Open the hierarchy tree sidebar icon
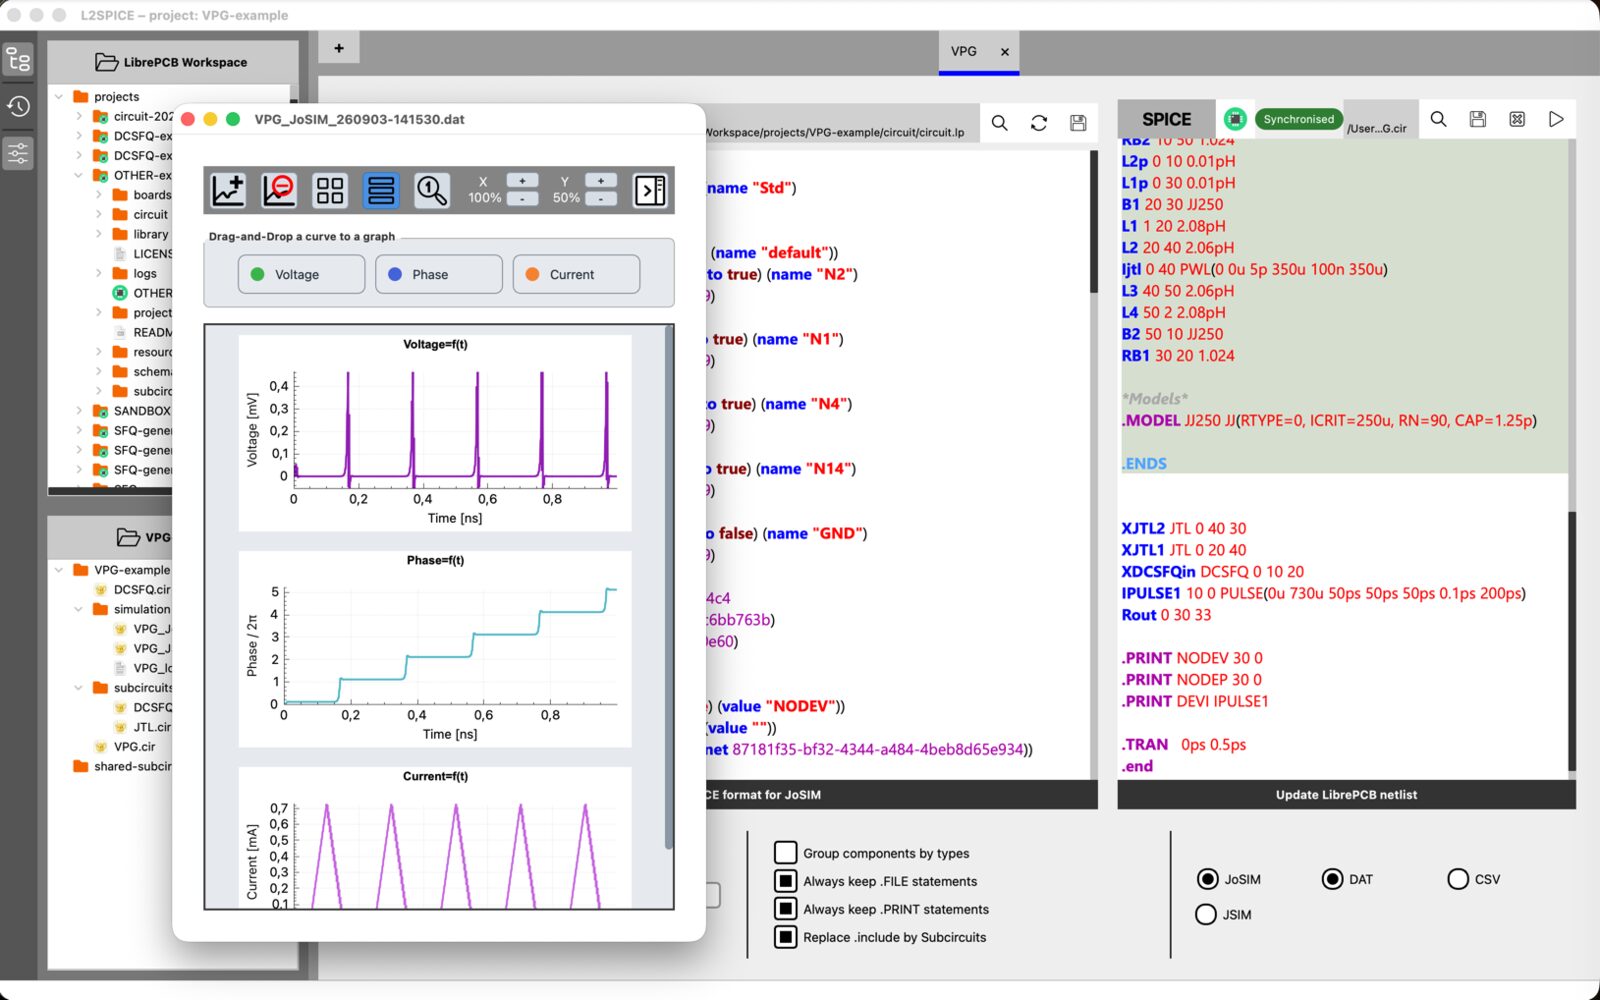This screenshot has width=1600, height=1000. click(18, 61)
